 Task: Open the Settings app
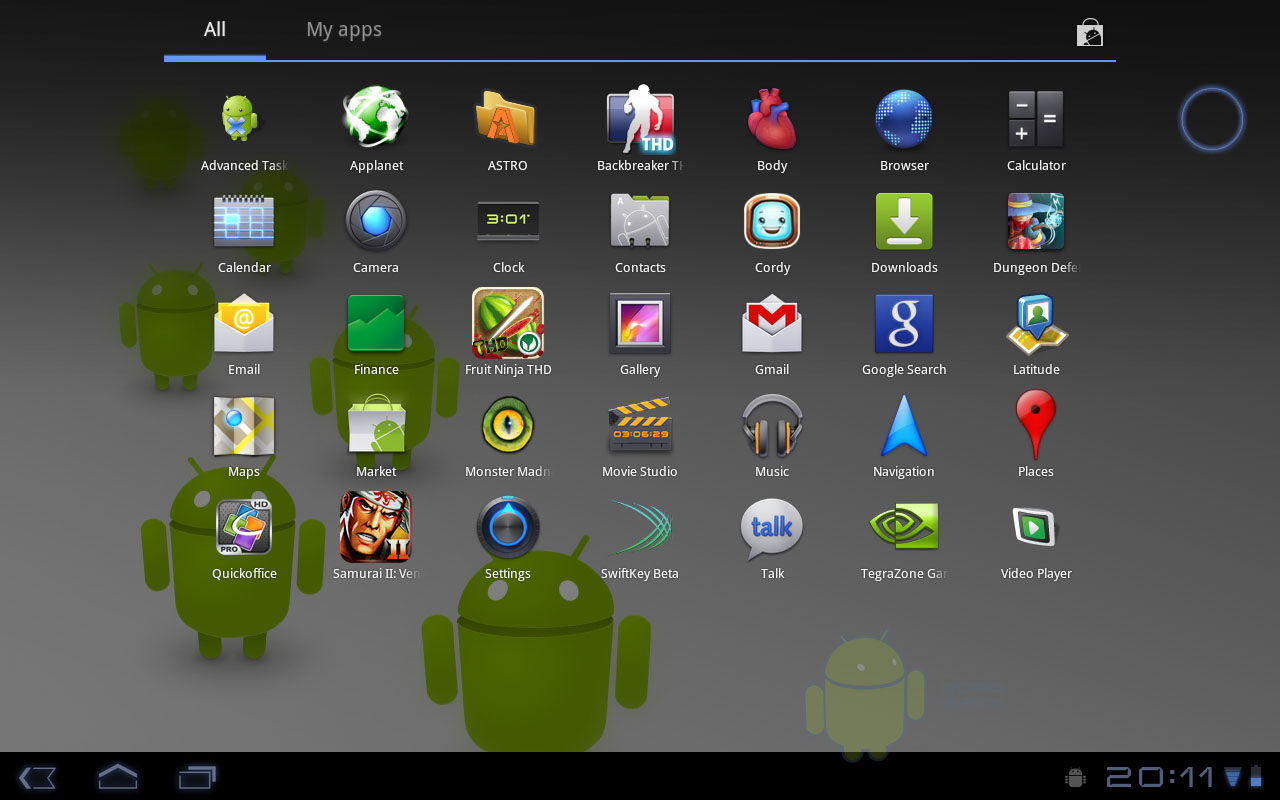pyautogui.click(x=508, y=528)
